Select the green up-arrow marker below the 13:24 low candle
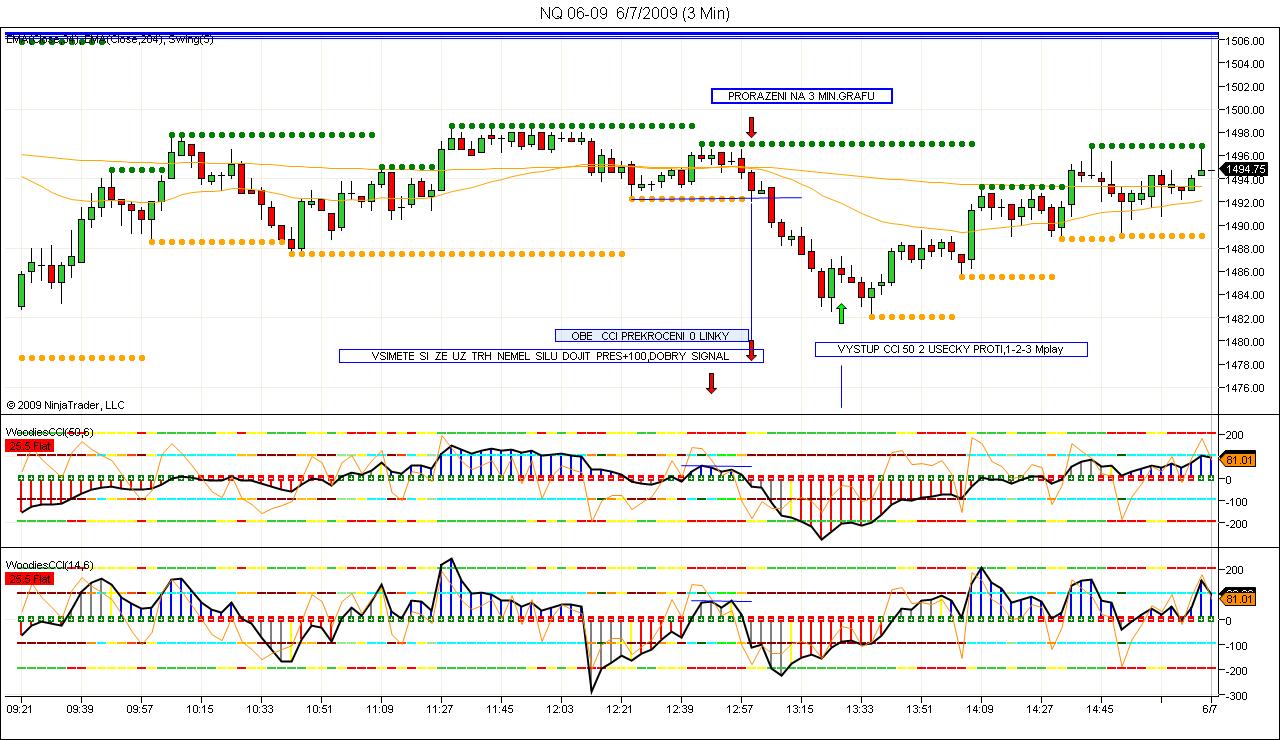Image resolution: width=1280 pixels, height=740 pixels. 841,313
